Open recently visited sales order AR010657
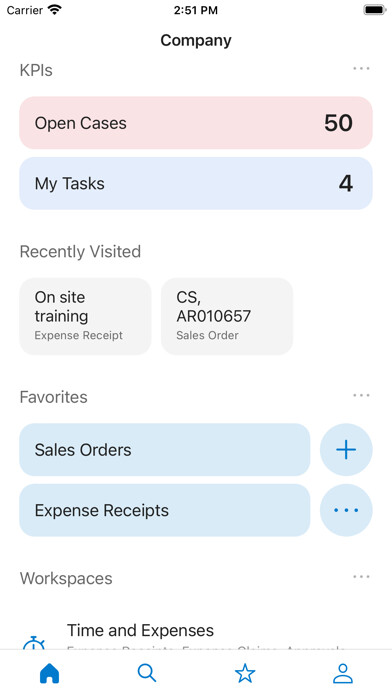 coord(227,316)
